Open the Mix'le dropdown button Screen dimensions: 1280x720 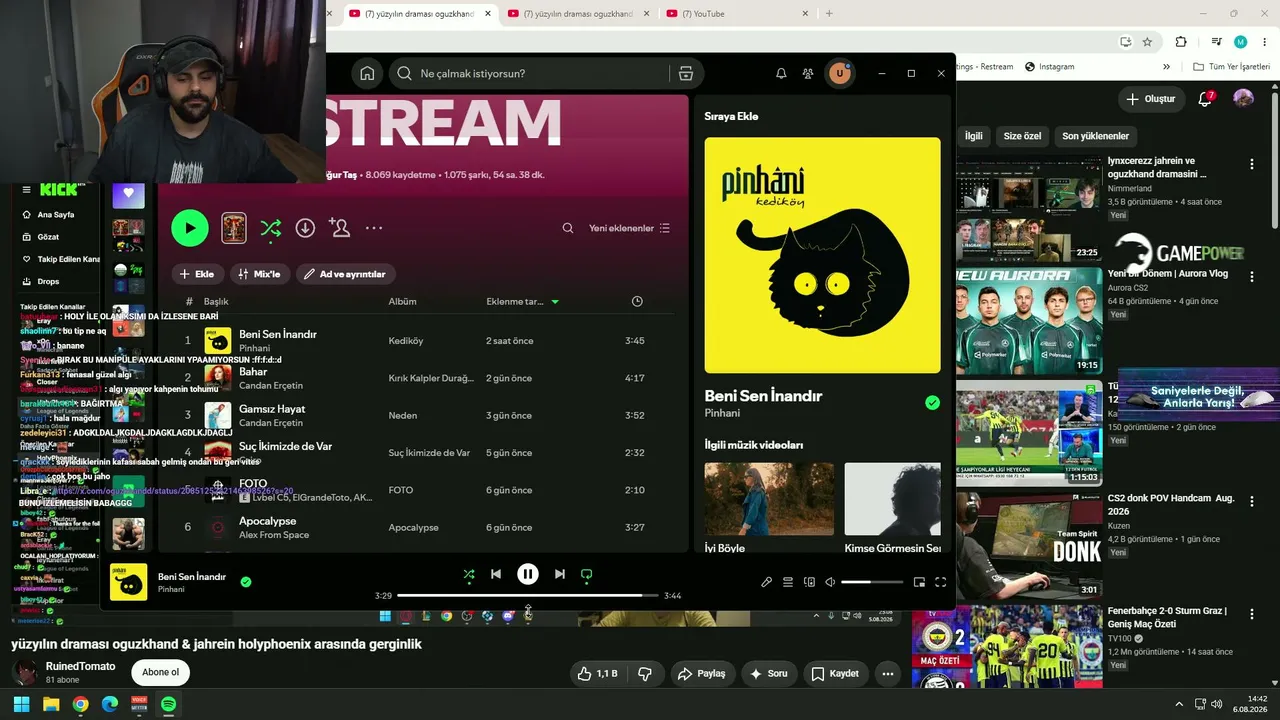click(x=261, y=274)
